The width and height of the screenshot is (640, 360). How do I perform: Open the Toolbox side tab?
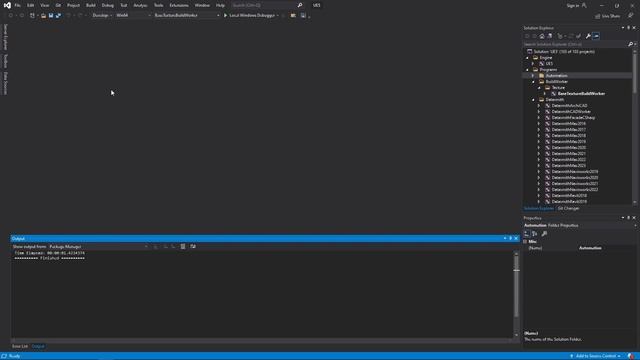click(x=5, y=61)
